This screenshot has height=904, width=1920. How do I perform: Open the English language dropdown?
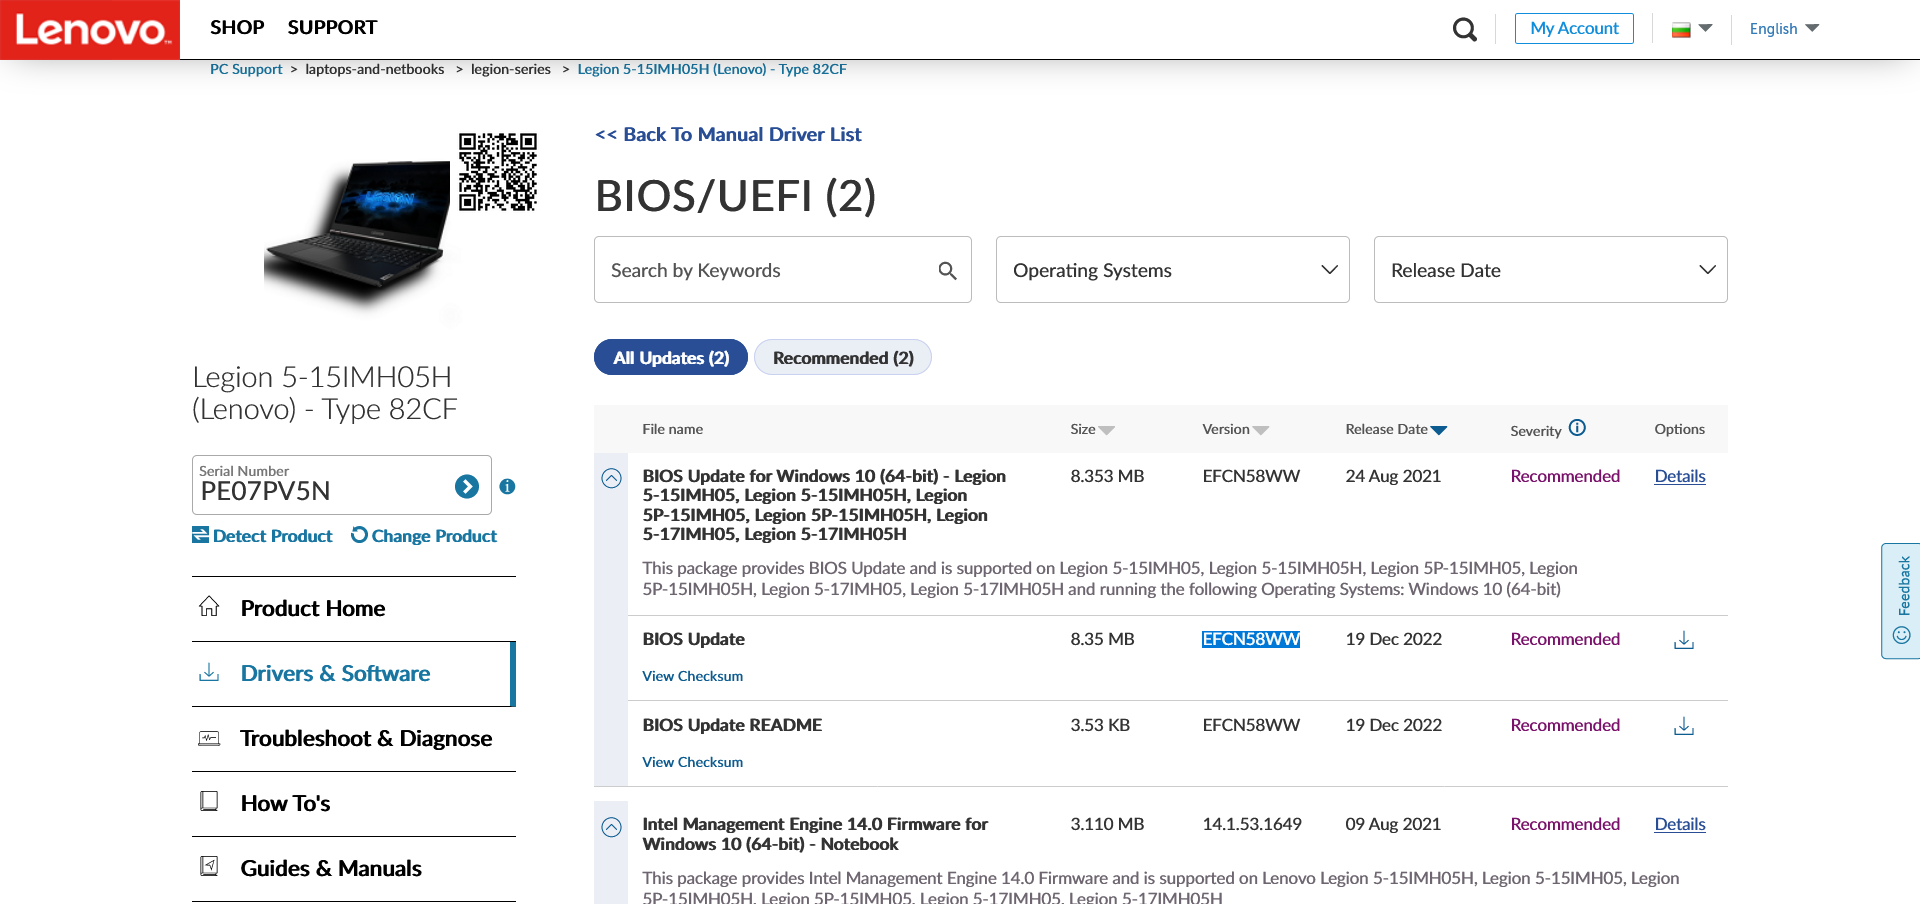[1784, 29]
